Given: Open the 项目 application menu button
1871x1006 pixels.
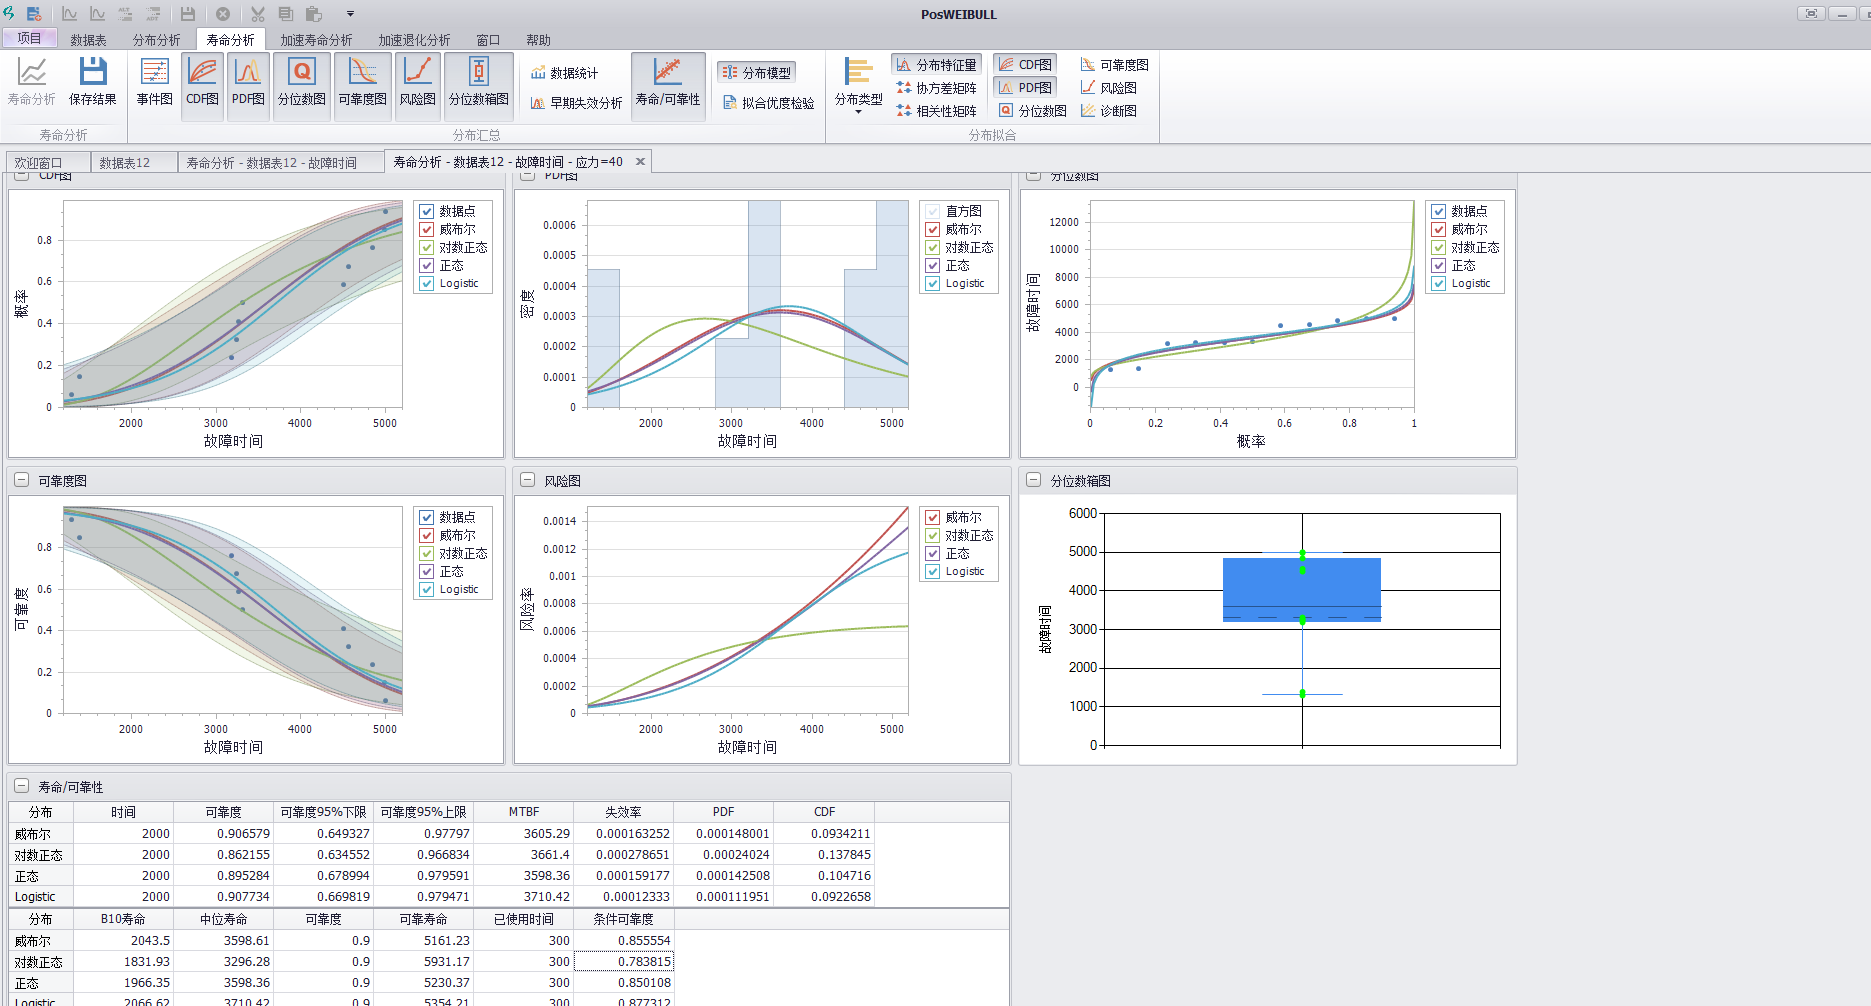Looking at the screenshot, I should [30, 38].
